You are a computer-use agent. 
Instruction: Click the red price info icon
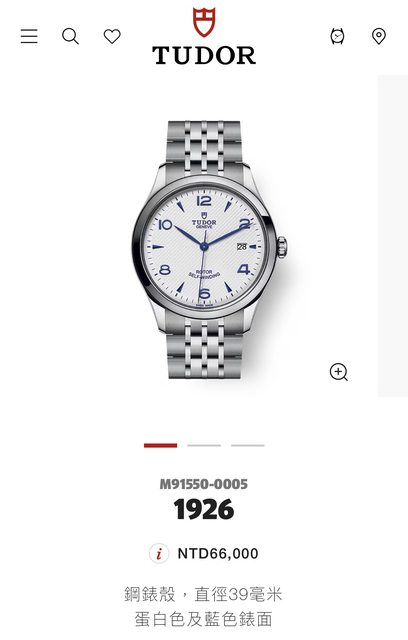pyautogui.click(x=159, y=553)
